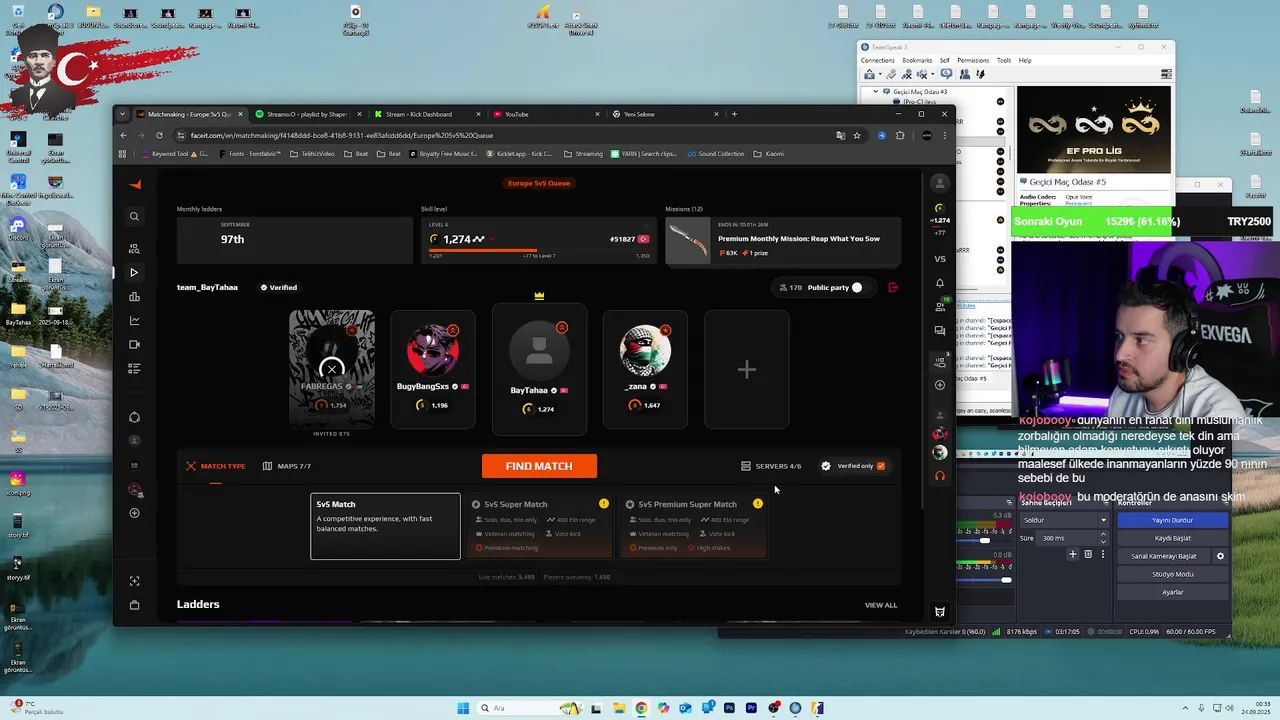Add a party member with the plus slot
The image size is (1280, 720).
[x=746, y=370]
